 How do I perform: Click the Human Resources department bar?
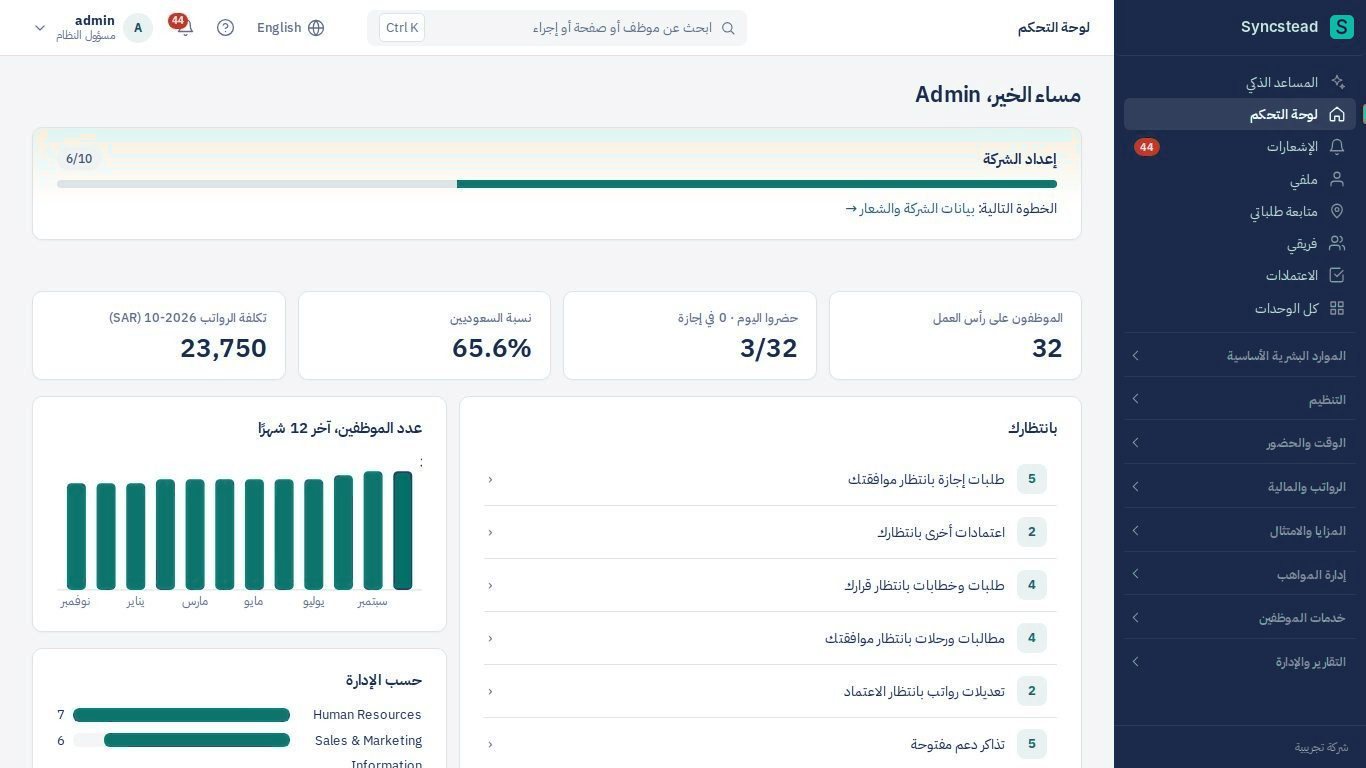click(x=181, y=715)
